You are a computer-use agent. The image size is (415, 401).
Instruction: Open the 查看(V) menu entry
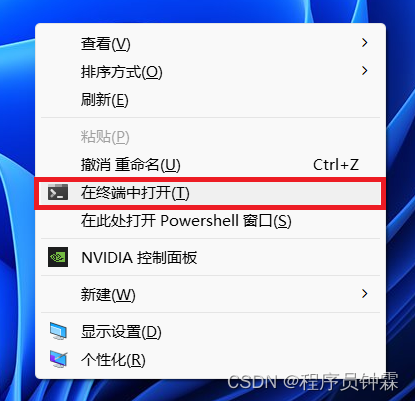210,44
